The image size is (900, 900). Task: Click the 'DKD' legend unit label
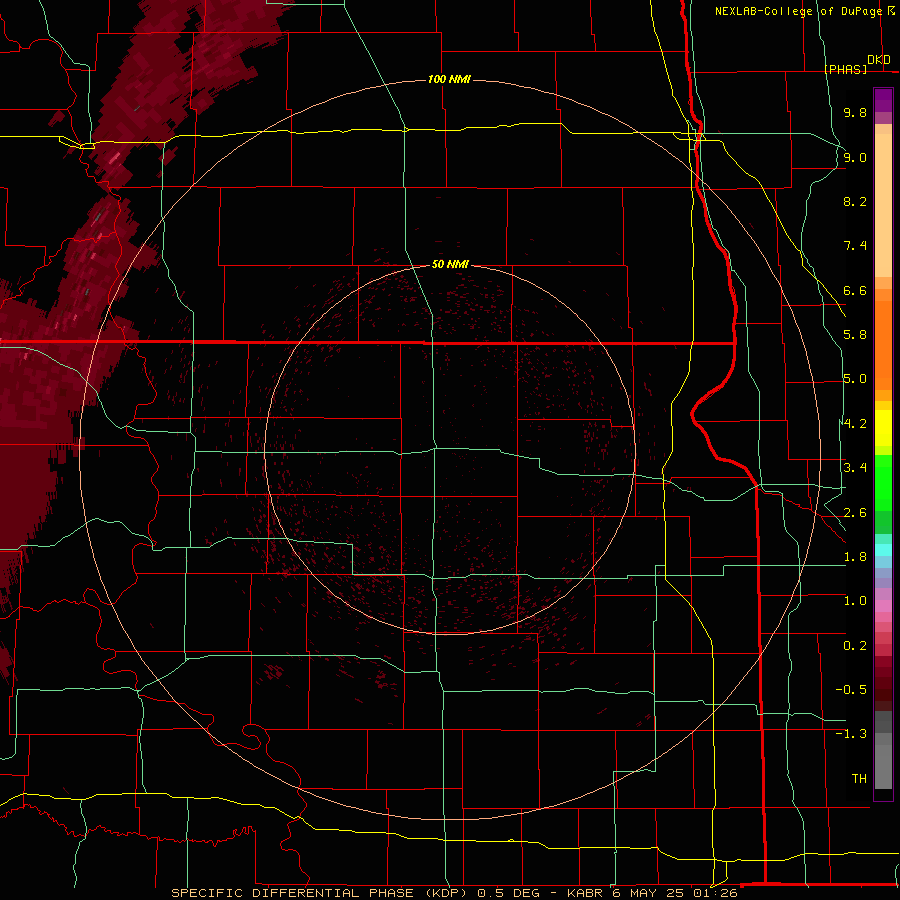point(879,59)
